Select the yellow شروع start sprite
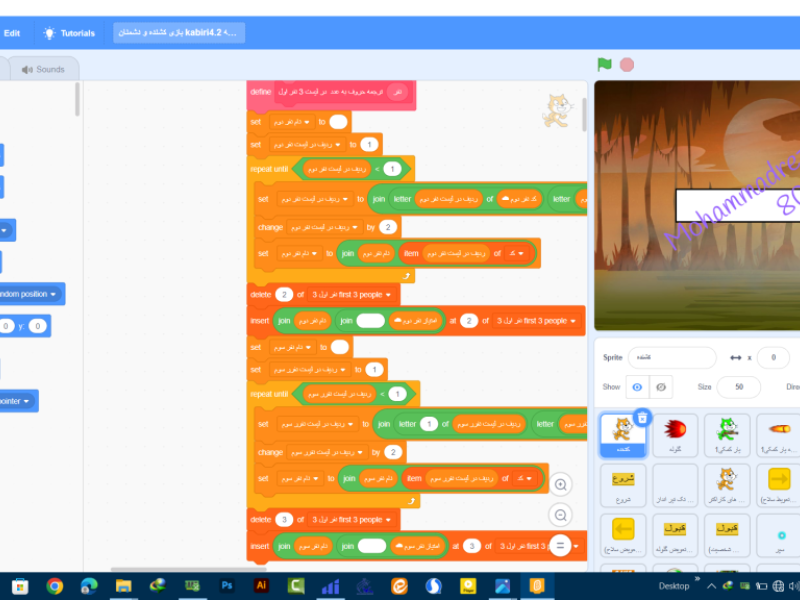 coord(623,485)
